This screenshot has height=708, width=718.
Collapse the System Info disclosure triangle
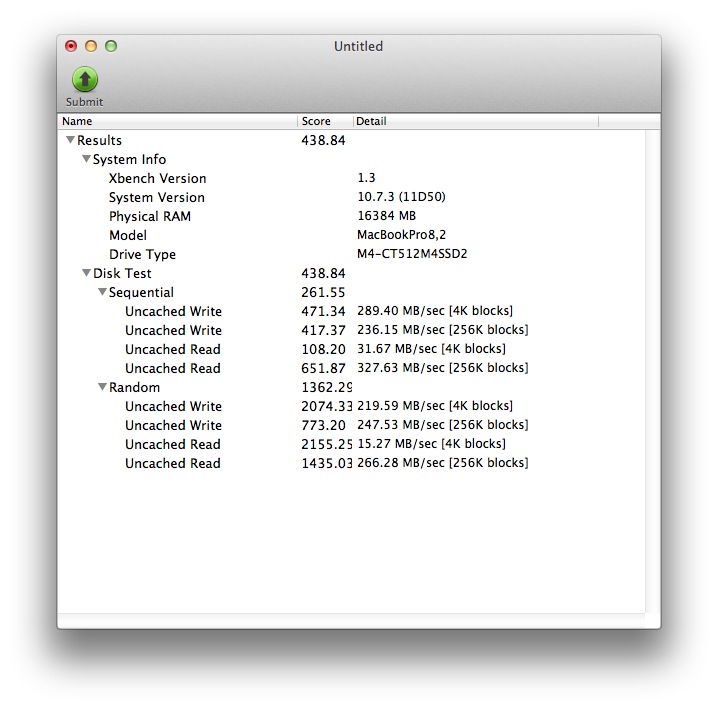(86, 159)
